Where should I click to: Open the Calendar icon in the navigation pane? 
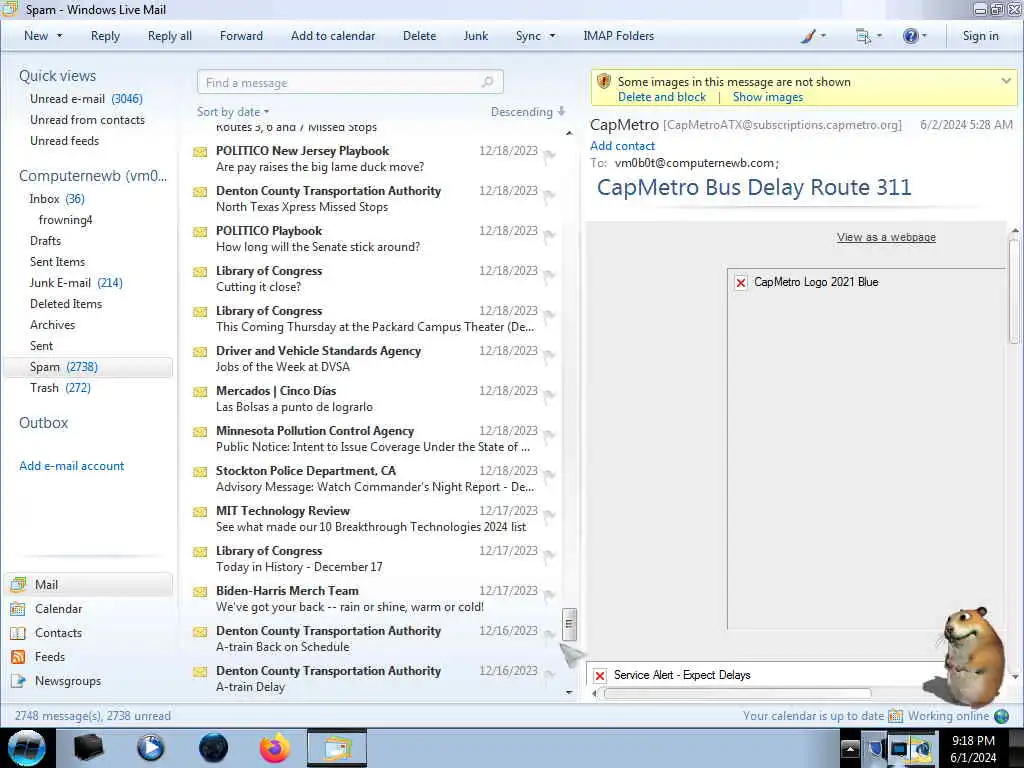click(x=18, y=609)
